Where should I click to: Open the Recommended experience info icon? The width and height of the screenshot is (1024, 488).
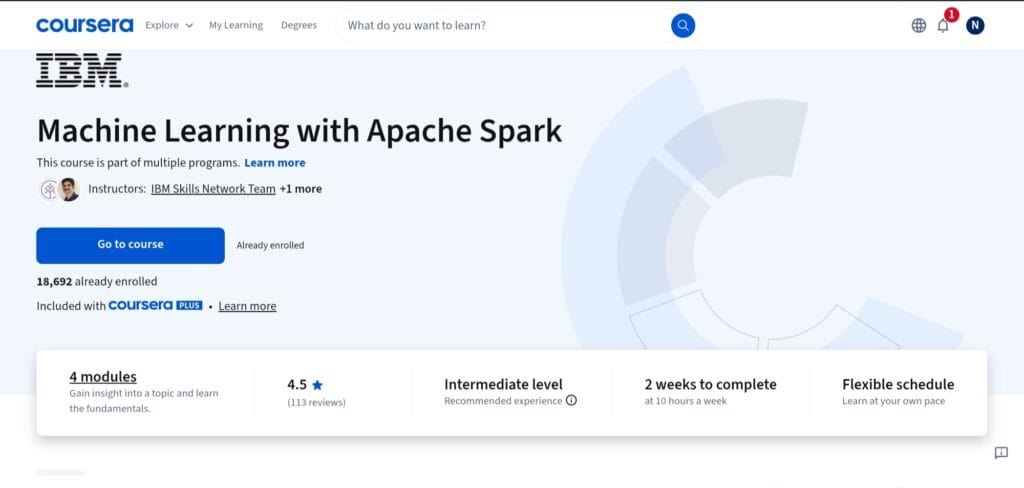tap(571, 400)
